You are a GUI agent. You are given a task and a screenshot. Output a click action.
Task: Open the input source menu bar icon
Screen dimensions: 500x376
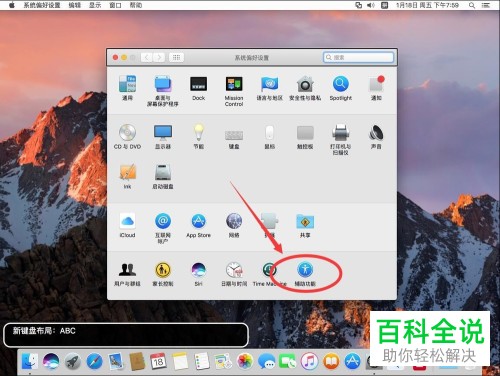point(385,5)
